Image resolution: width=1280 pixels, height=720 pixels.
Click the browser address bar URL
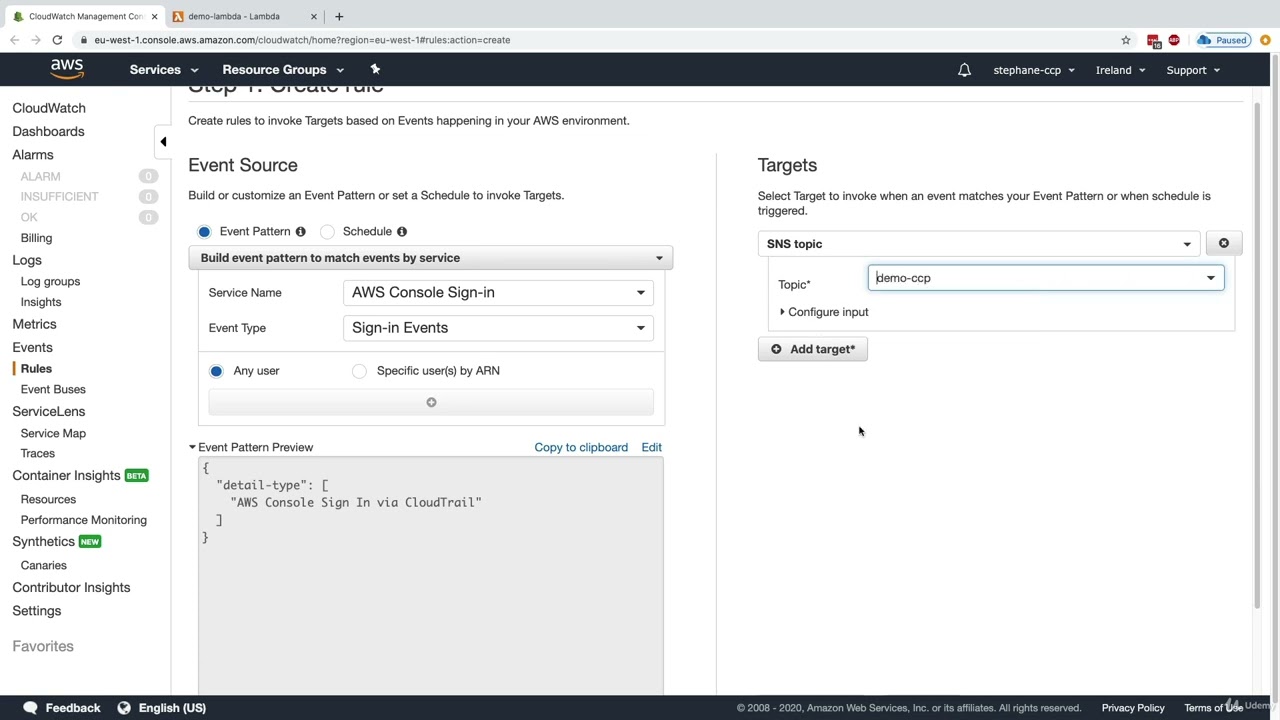302,40
